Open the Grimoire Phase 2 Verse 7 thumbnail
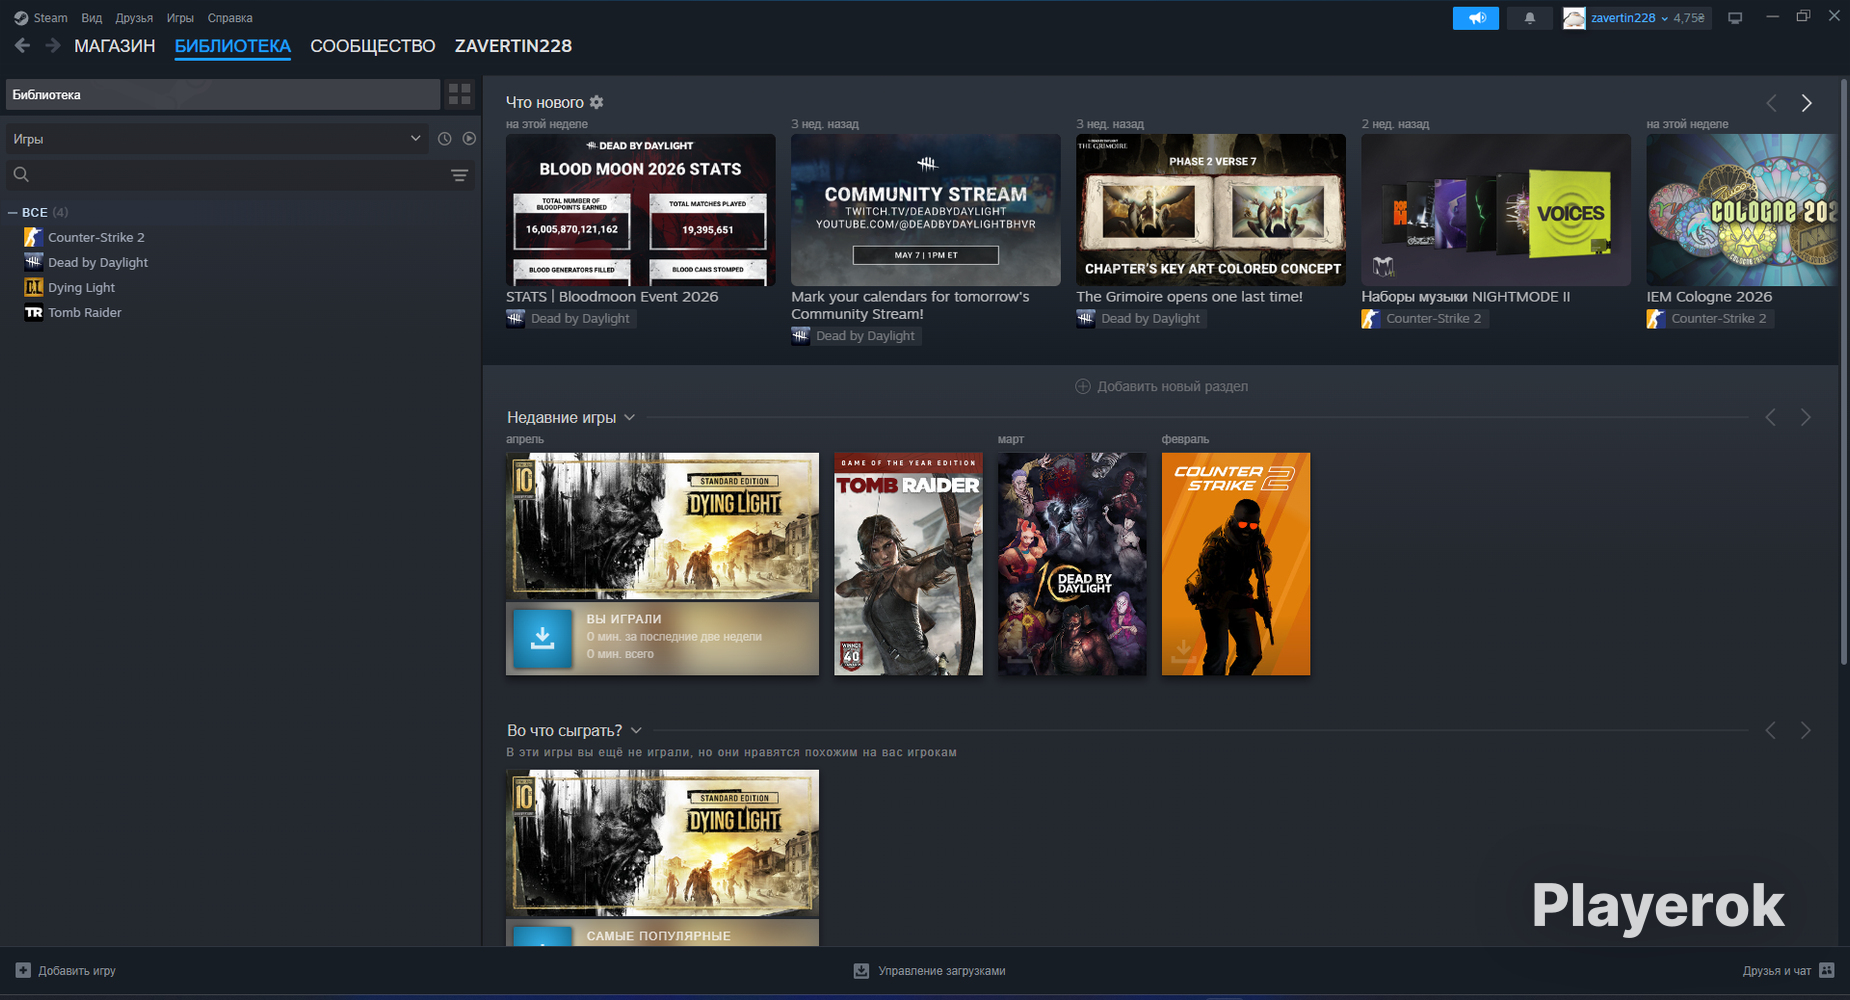1850x1000 pixels. [x=1211, y=210]
